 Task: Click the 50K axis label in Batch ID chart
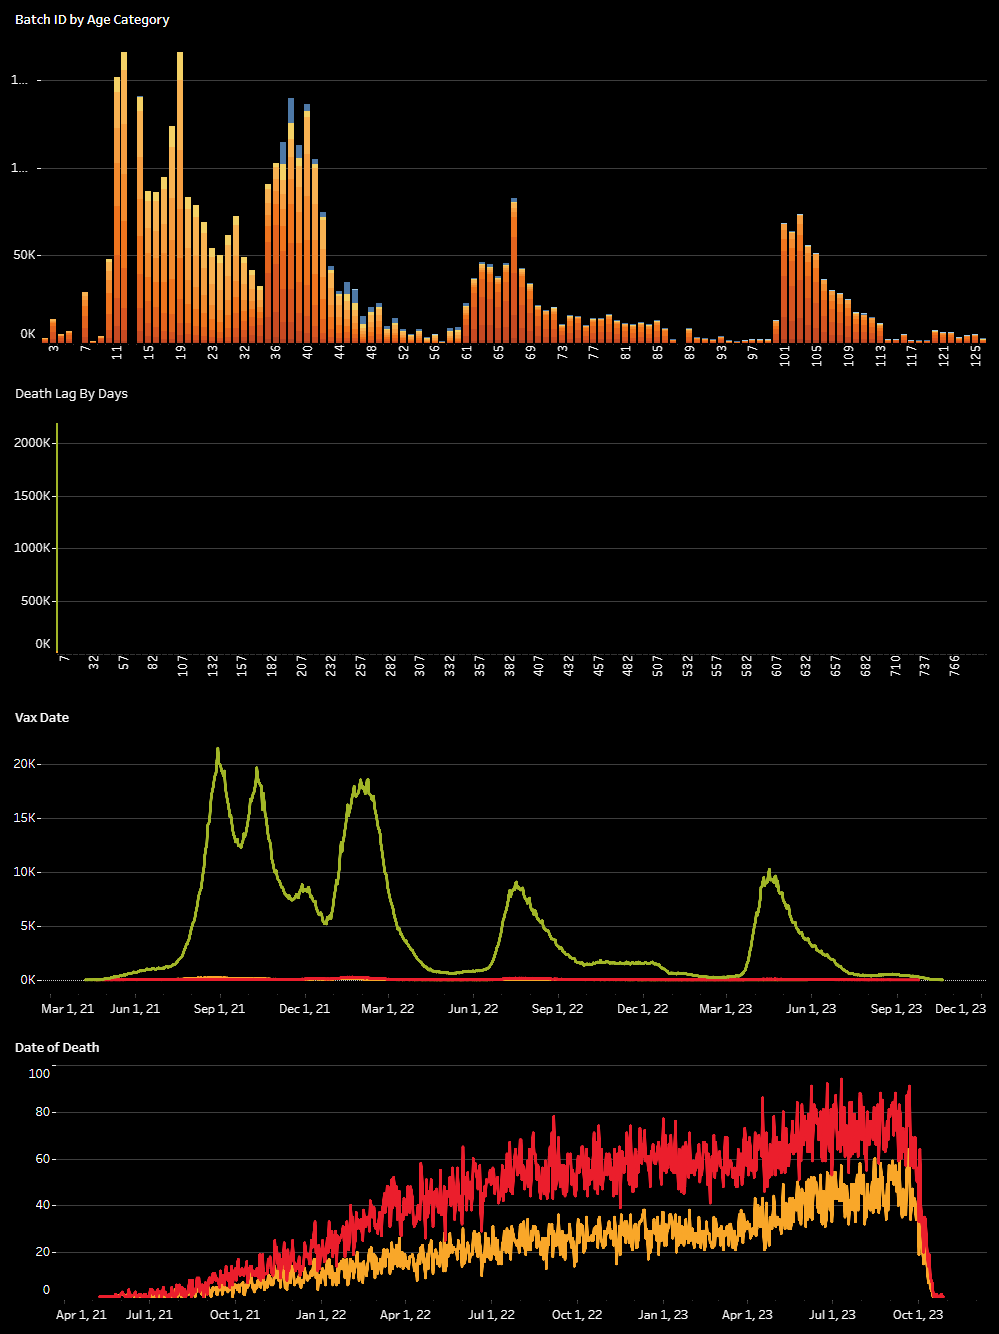(25, 255)
